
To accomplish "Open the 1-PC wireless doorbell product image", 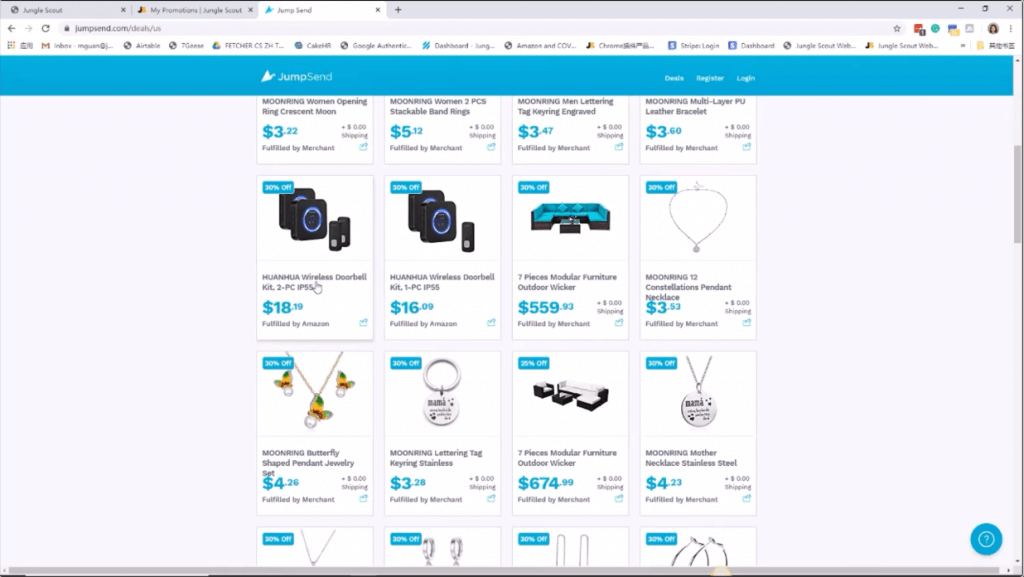I will point(442,220).
